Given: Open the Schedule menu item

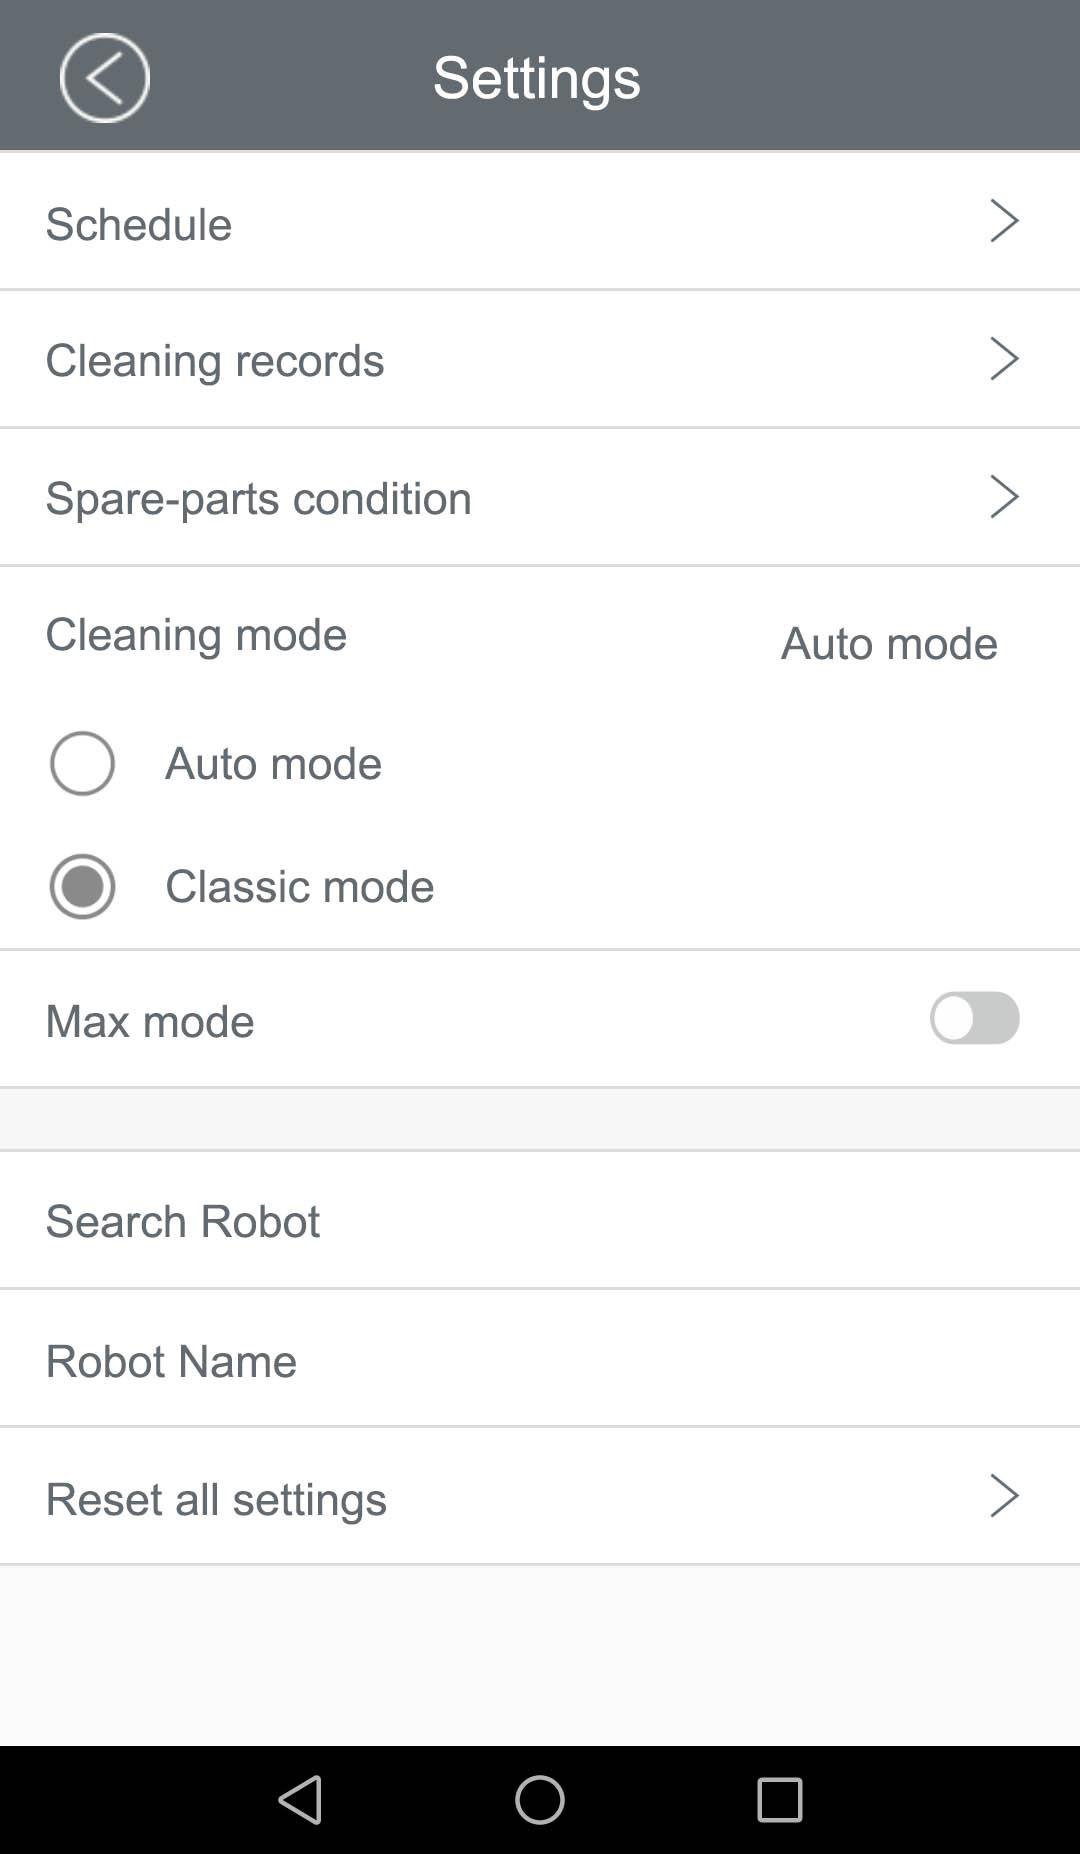Looking at the screenshot, I should pos(139,224).
